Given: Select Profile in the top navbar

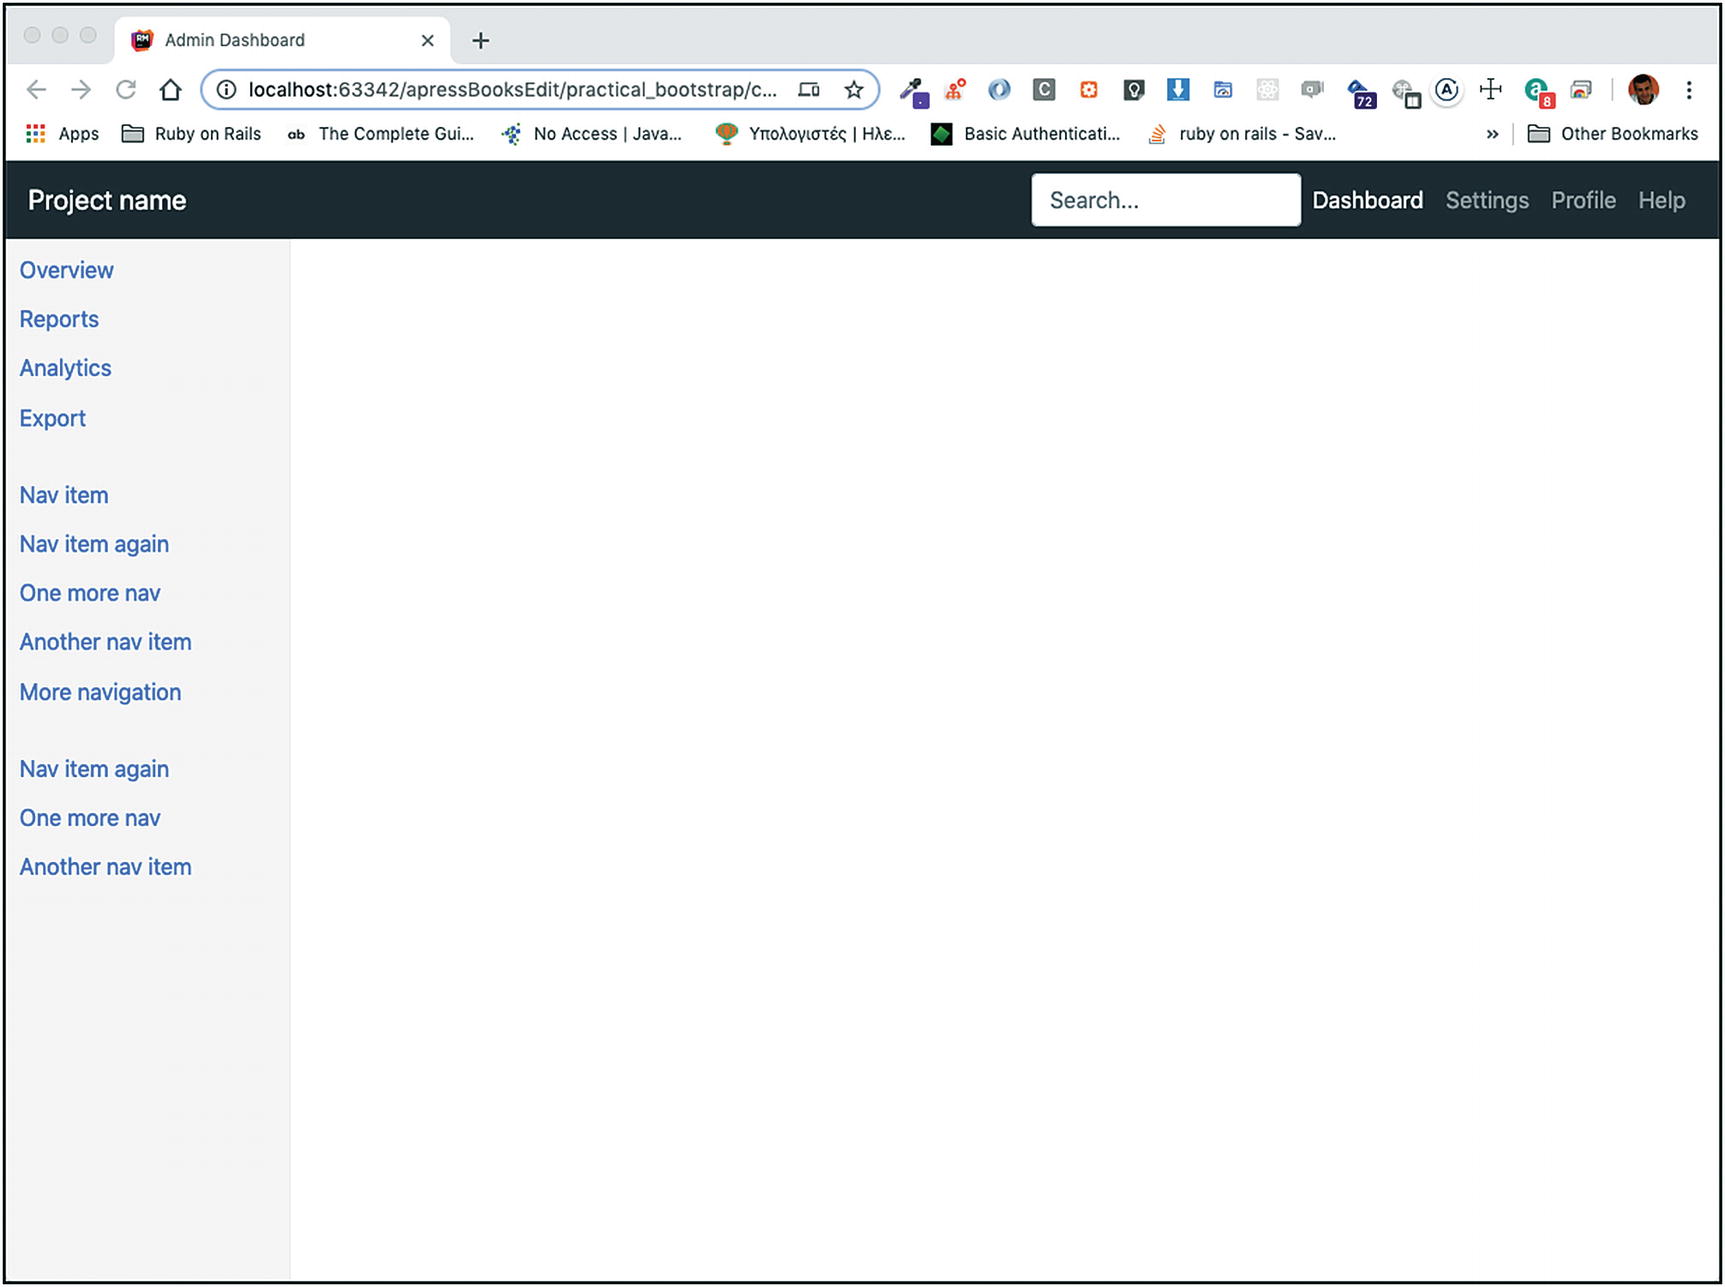Looking at the screenshot, I should [x=1583, y=200].
